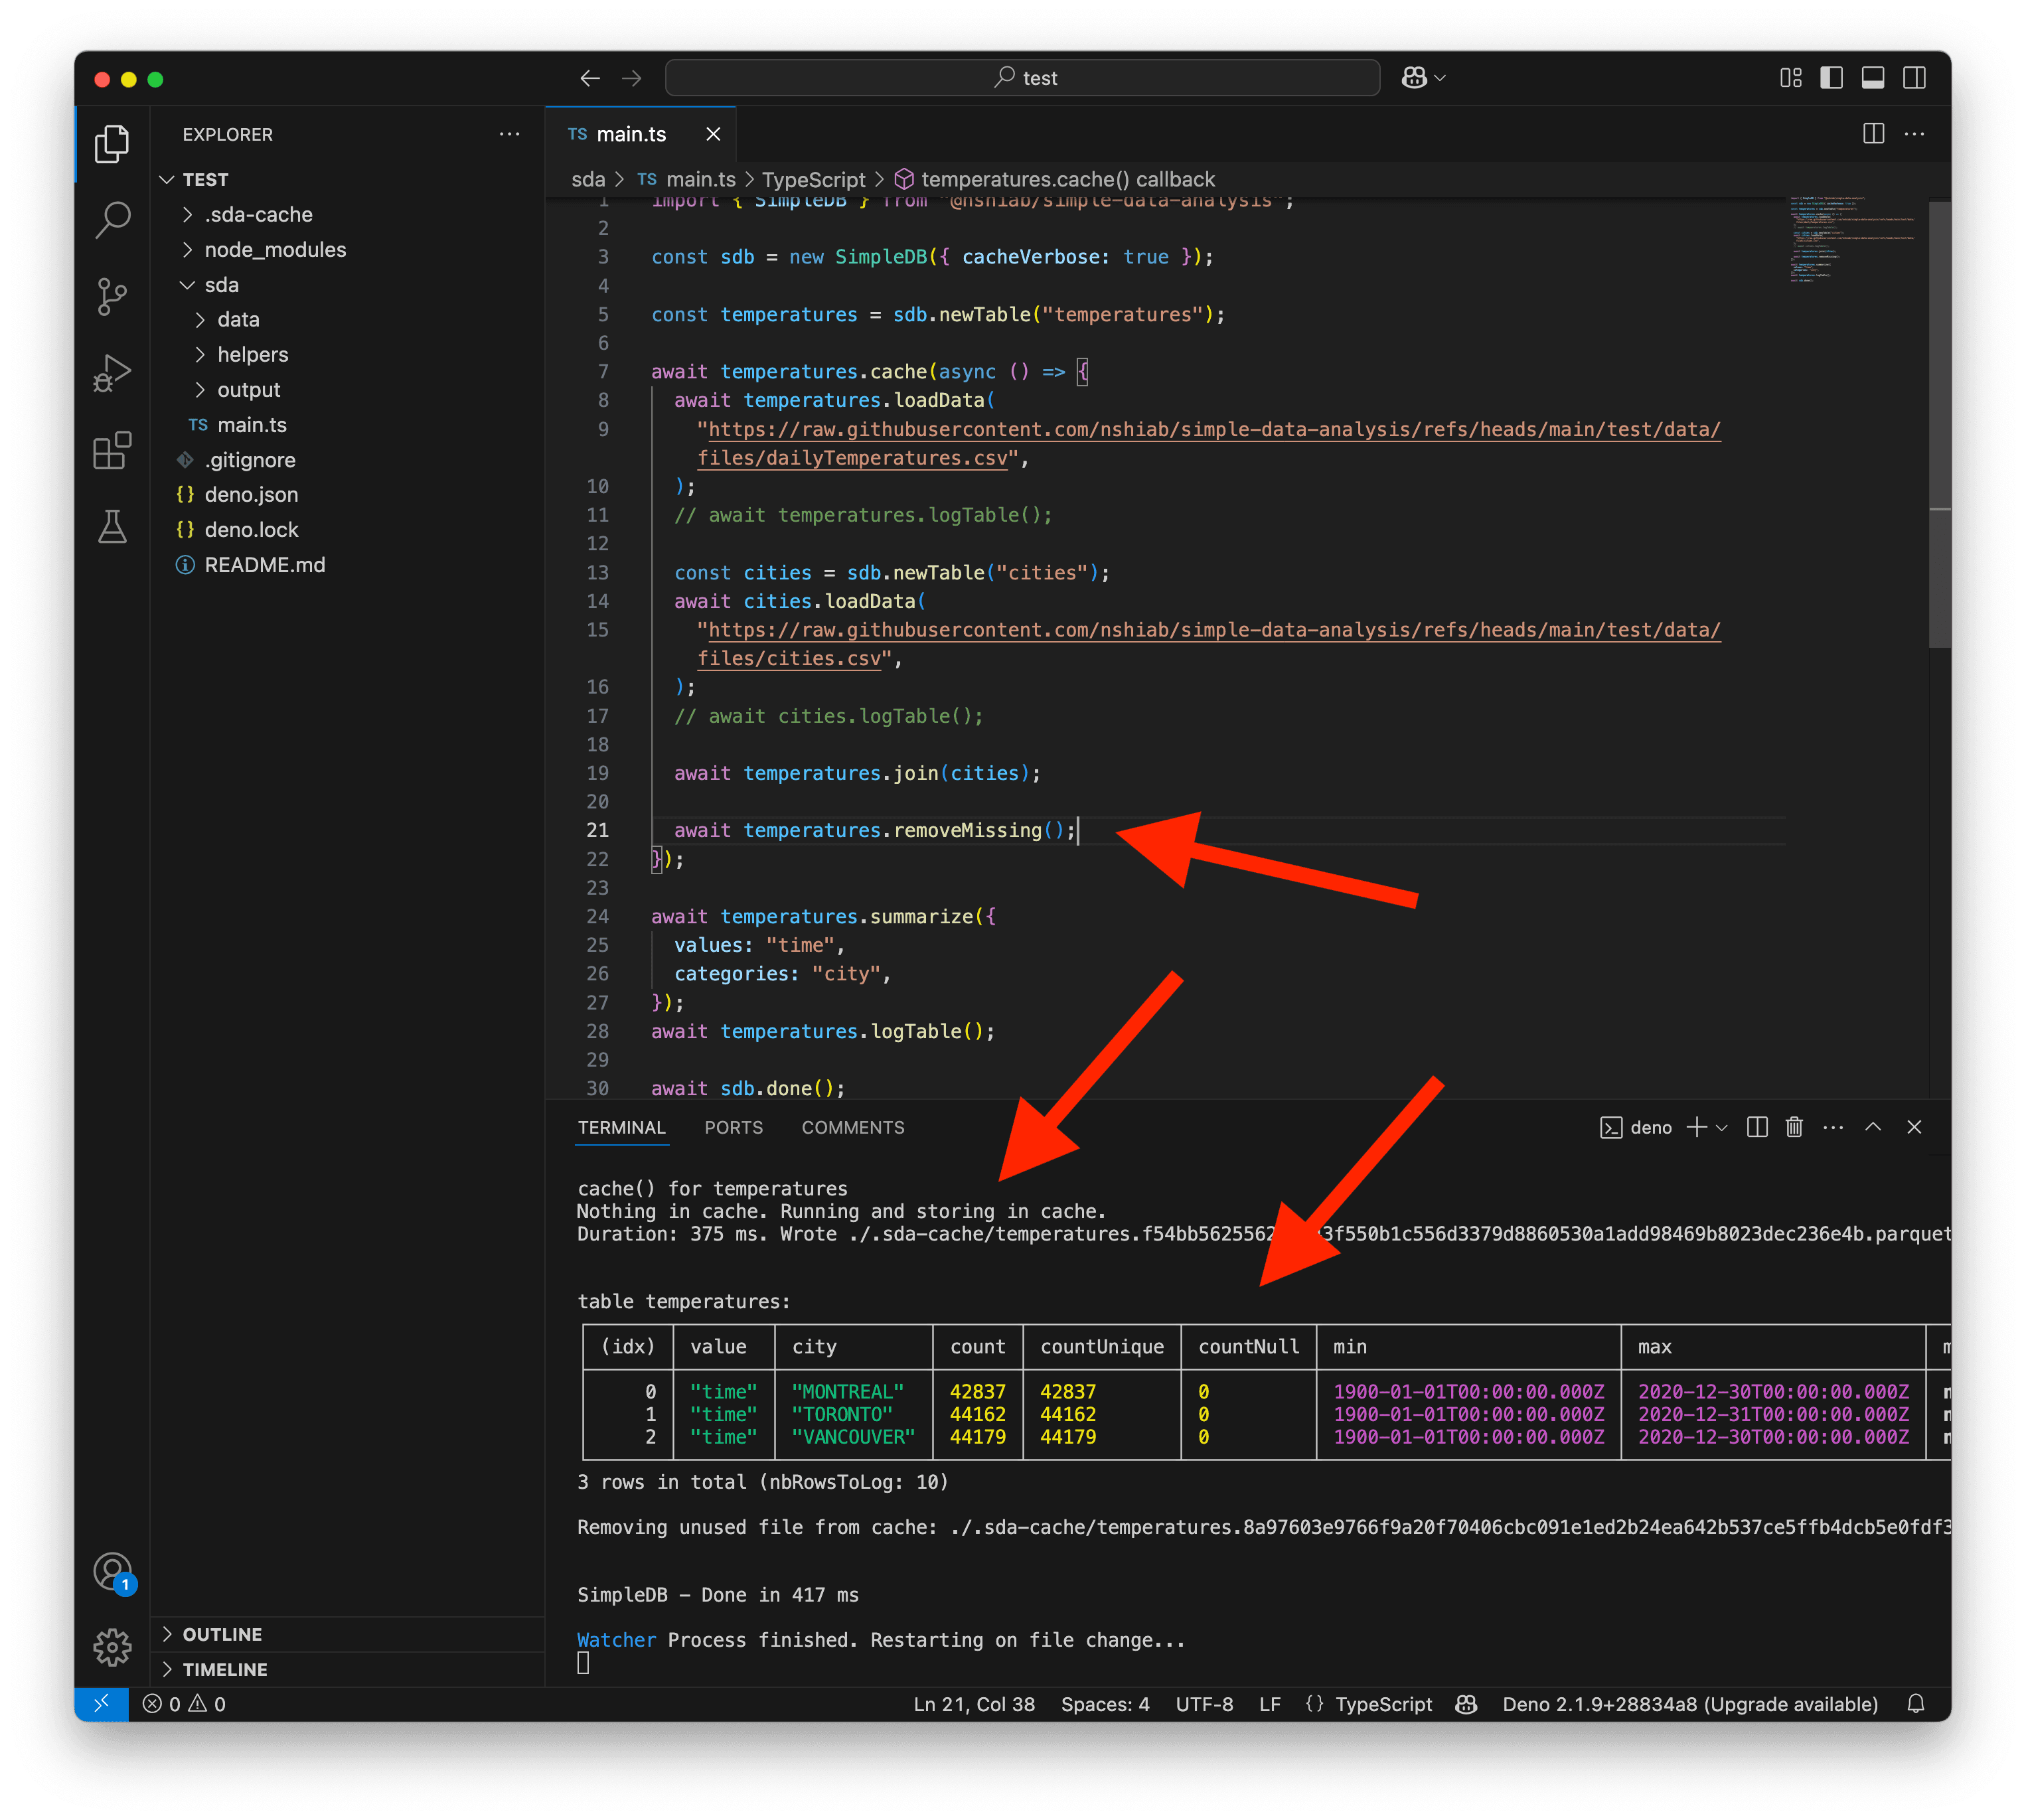Open the Run and Debug view
The height and width of the screenshot is (1820, 2026).
pos(112,373)
